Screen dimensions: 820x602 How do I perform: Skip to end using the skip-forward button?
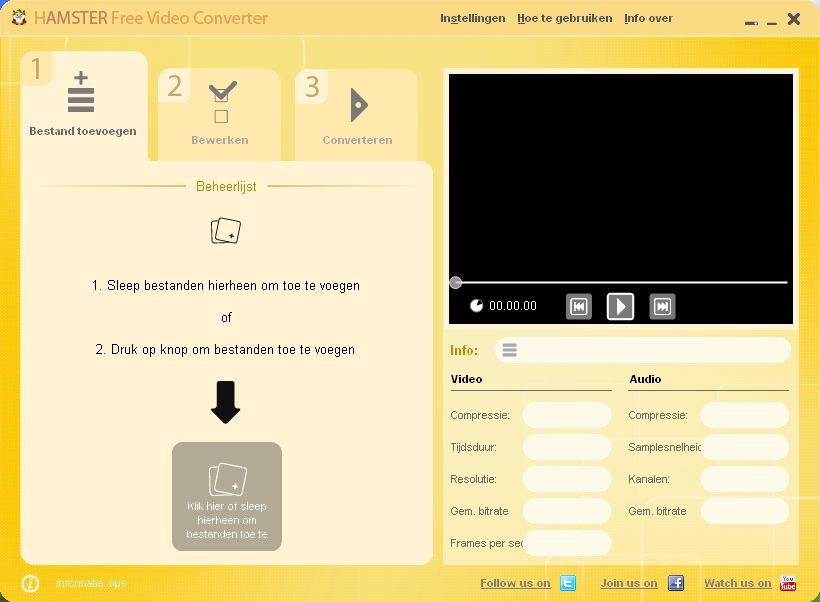[662, 306]
